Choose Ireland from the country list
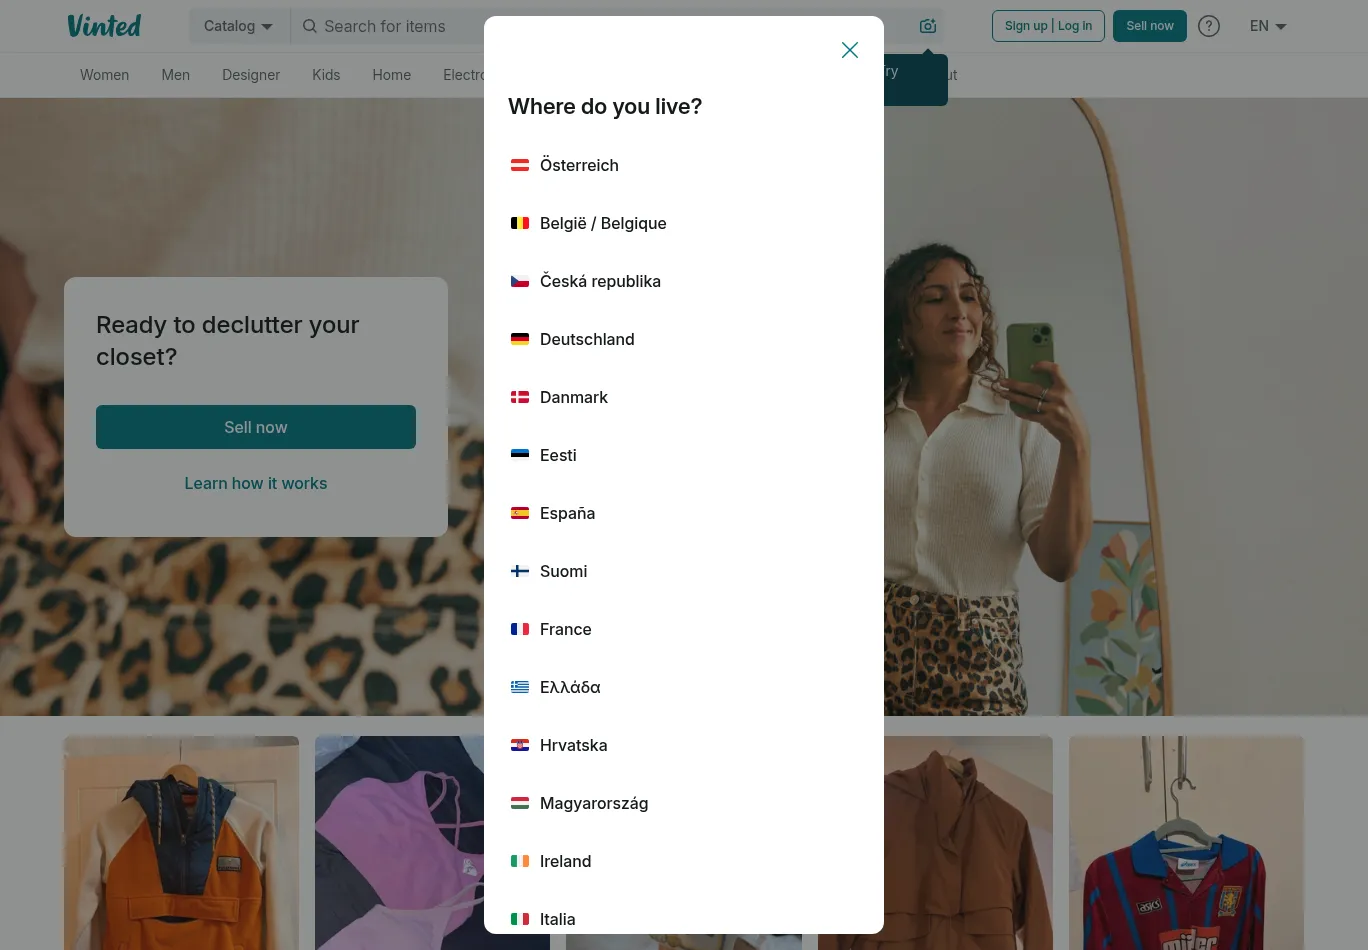Viewport: 1368px width, 950px height. (x=565, y=861)
